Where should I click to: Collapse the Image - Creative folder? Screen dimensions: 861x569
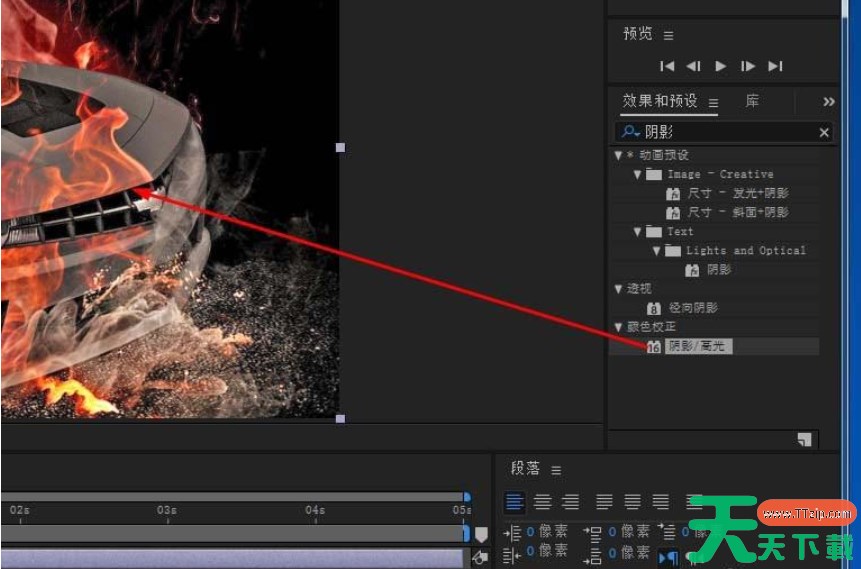[x=638, y=174]
